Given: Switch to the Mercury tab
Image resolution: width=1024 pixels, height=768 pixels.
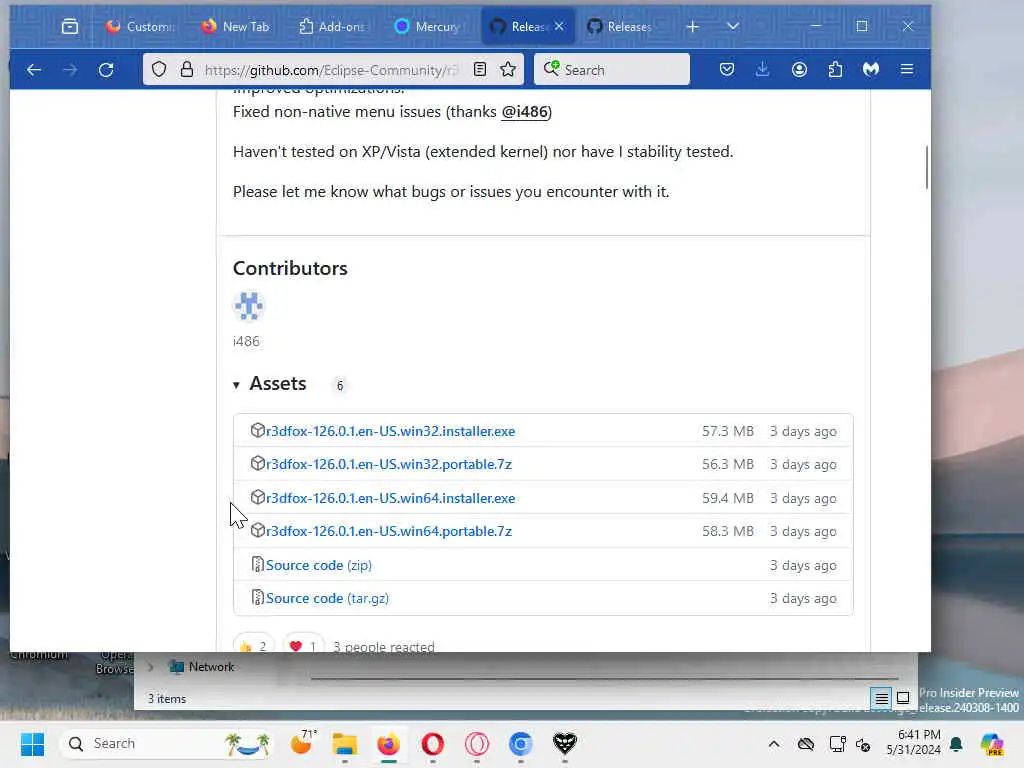Looking at the screenshot, I should click(x=428, y=26).
